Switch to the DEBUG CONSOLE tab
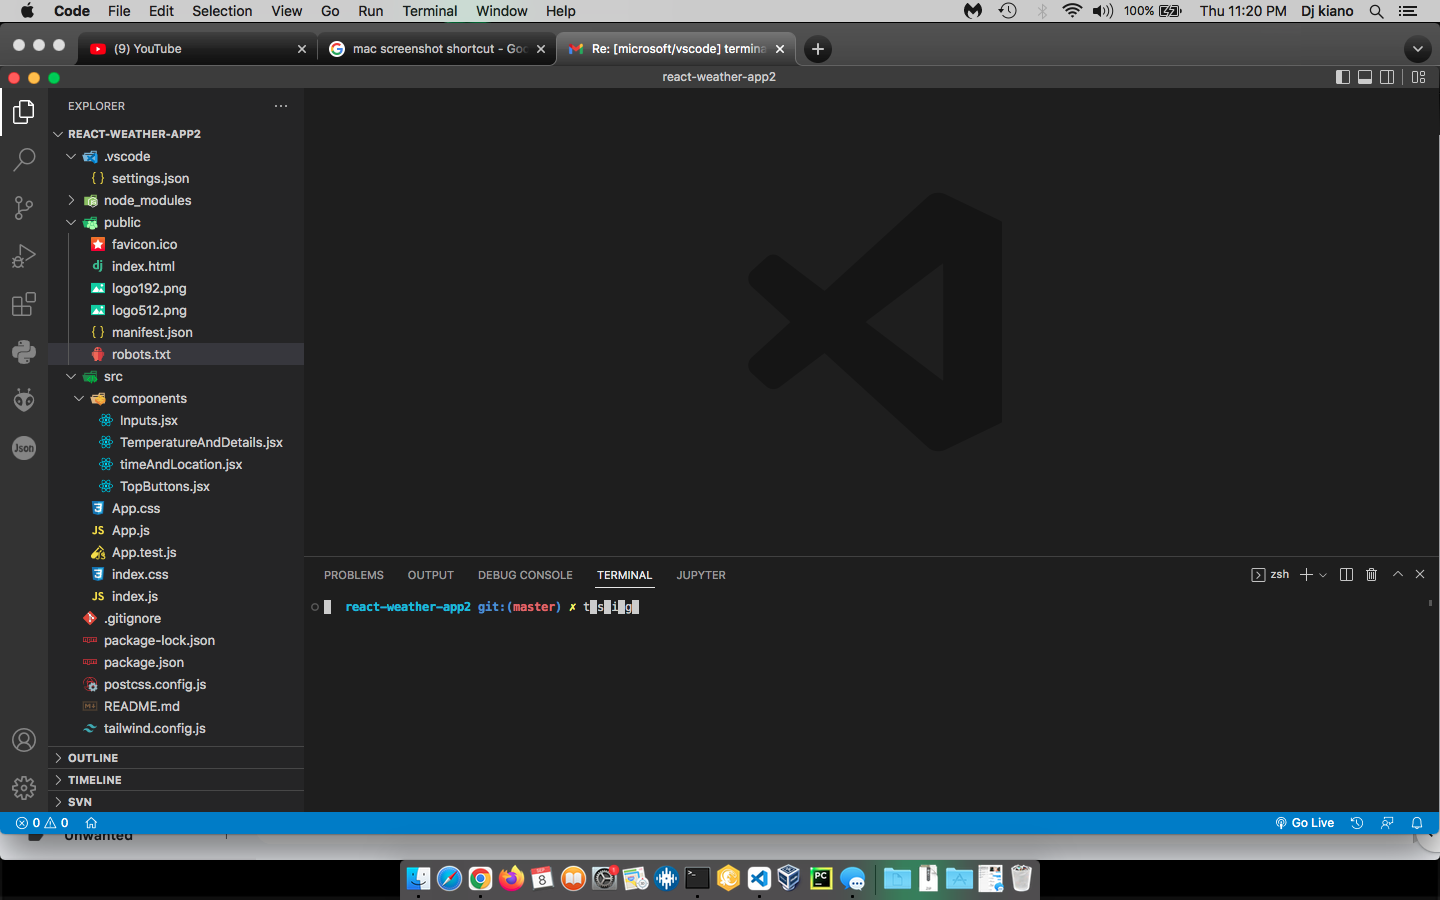 (x=525, y=575)
